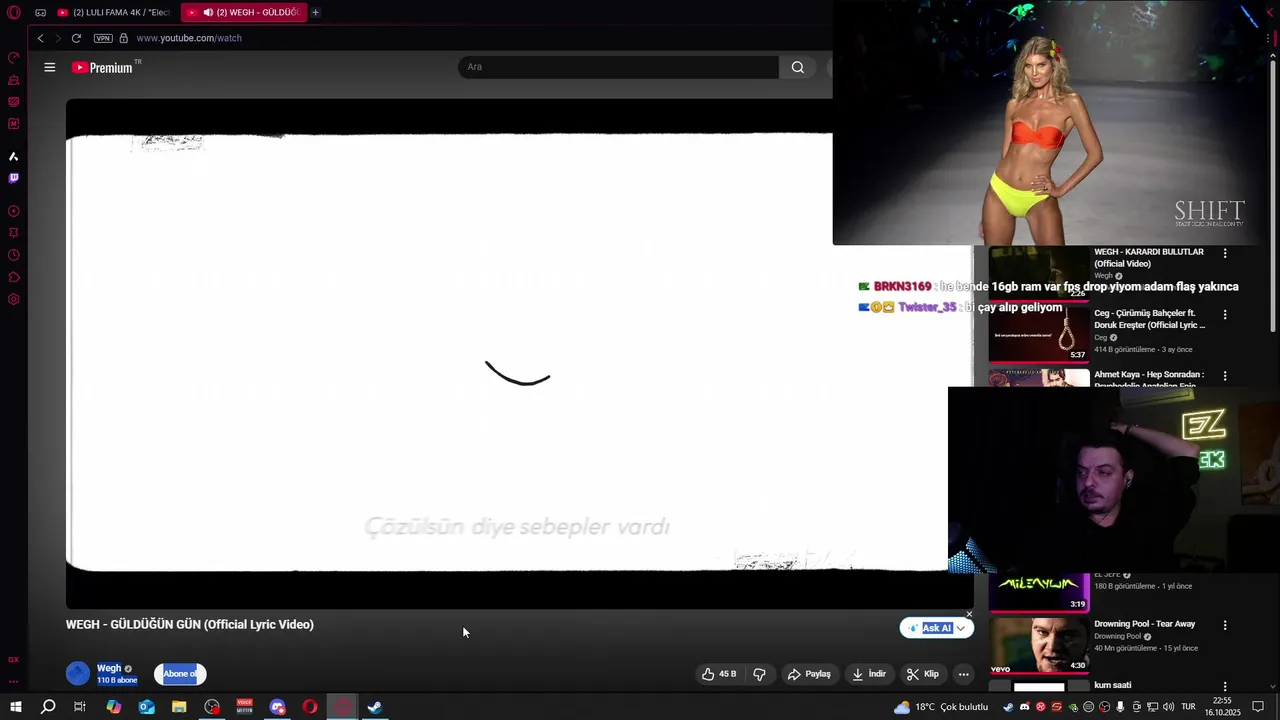Open Steam from the taskbar
The height and width of the screenshot is (720, 1280).
[x=375, y=707]
